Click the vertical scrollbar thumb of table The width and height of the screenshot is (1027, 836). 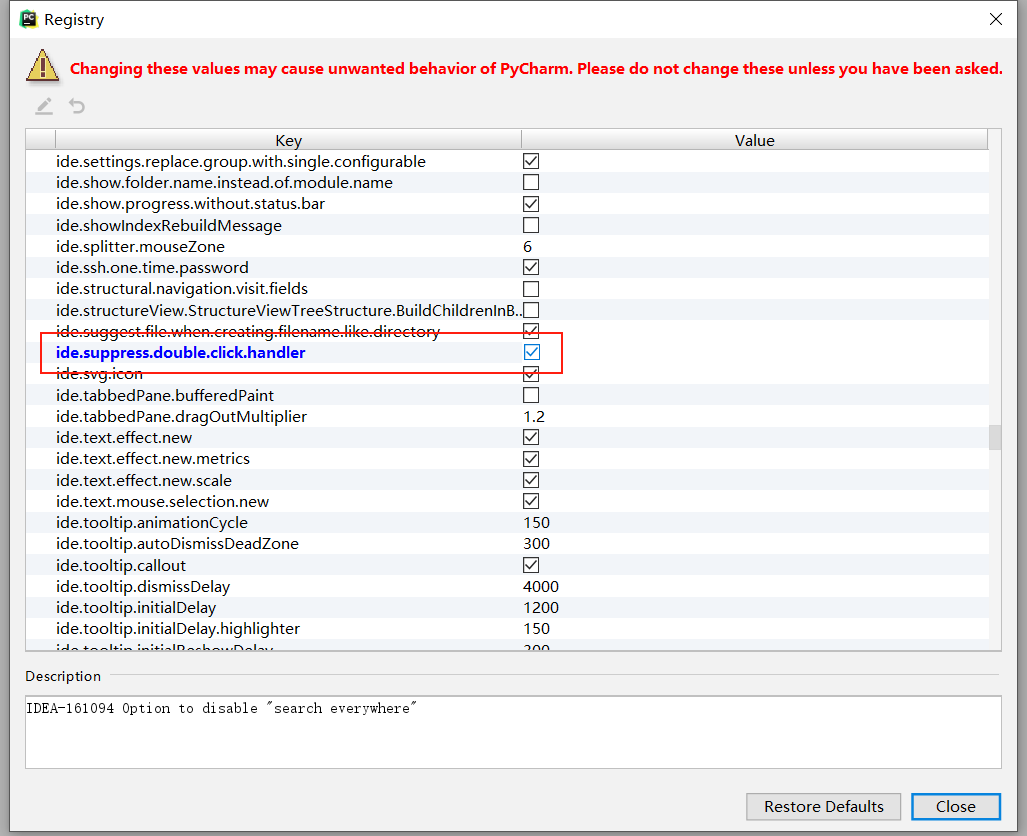[995, 438]
